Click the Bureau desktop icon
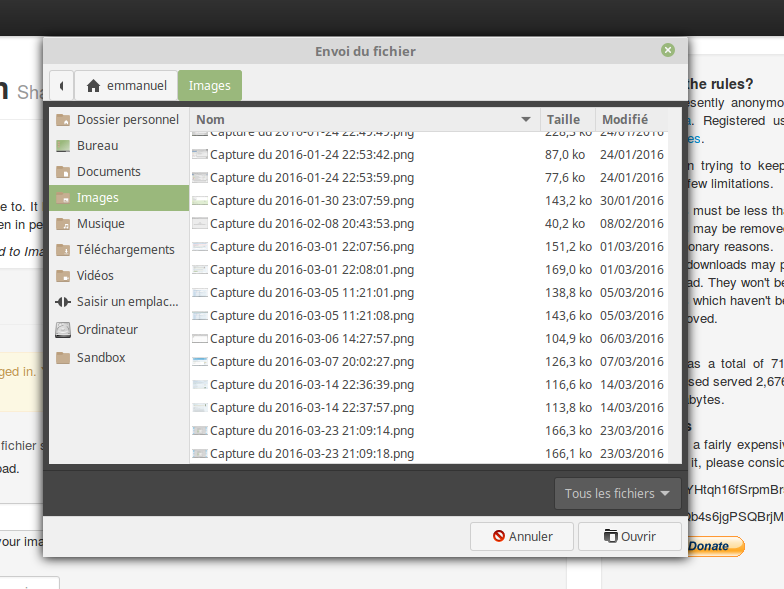 (63, 146)
